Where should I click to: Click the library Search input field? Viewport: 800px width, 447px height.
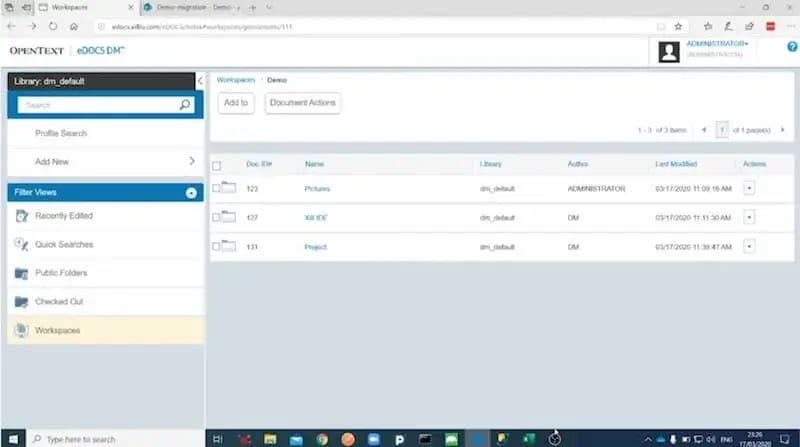click(98, 105)
